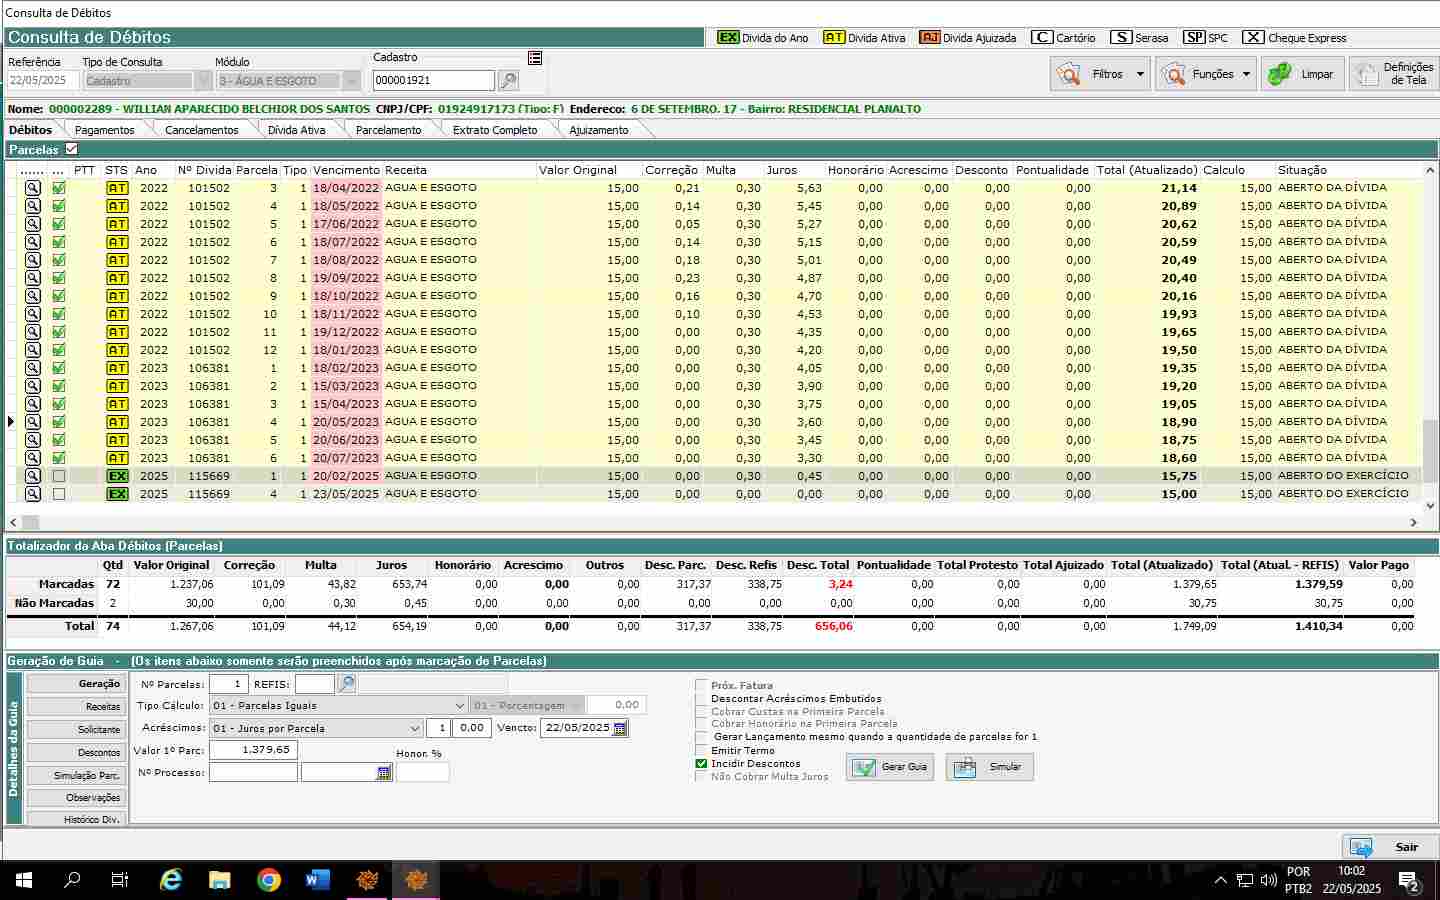Toggle the Parcelas select-all checkbox
The image size is (1440, 900).
[71, 149]
